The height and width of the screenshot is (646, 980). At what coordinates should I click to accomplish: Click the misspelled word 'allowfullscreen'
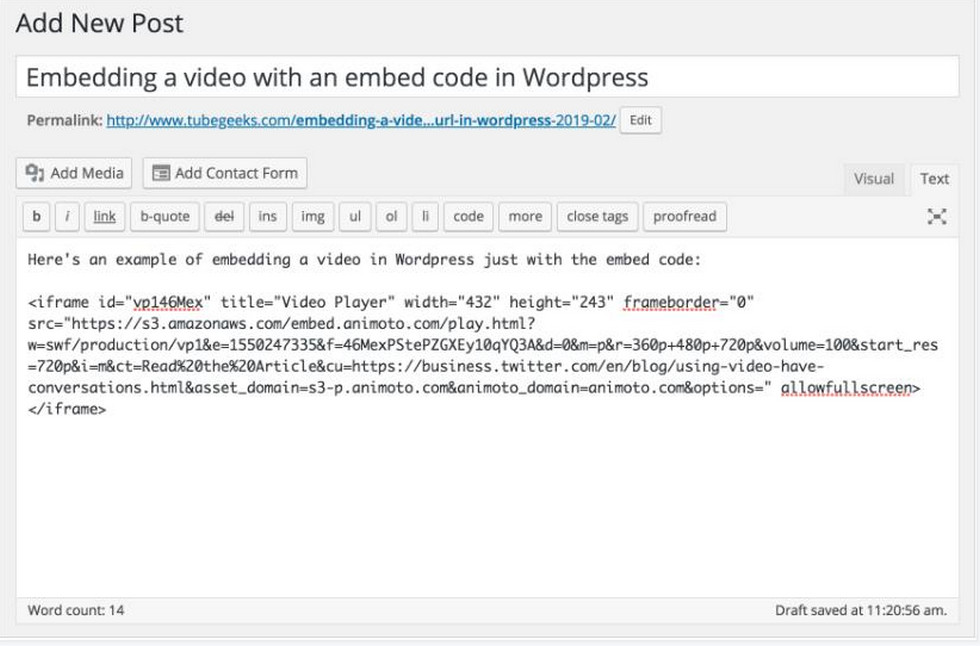[x=846, y=388]
